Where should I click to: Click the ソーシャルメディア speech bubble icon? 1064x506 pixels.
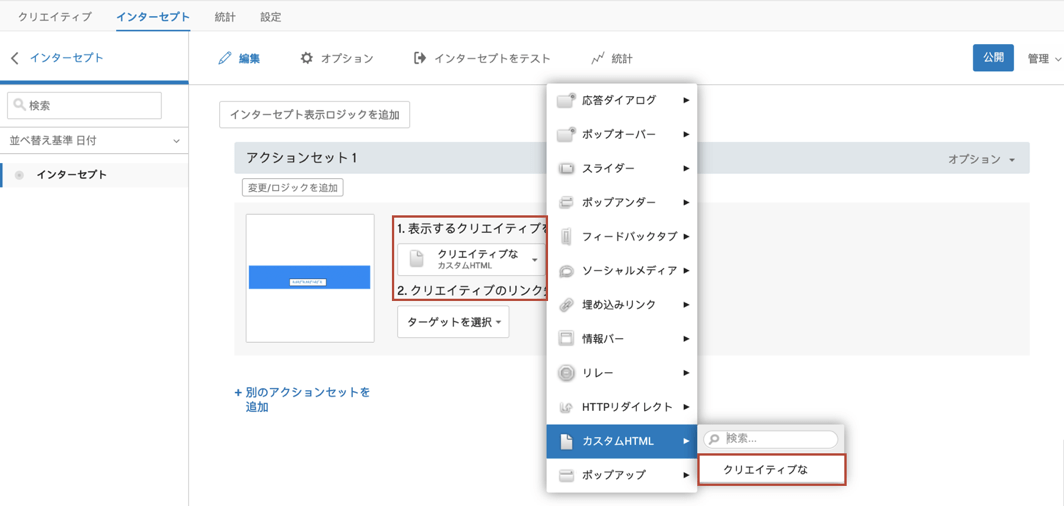566,271
